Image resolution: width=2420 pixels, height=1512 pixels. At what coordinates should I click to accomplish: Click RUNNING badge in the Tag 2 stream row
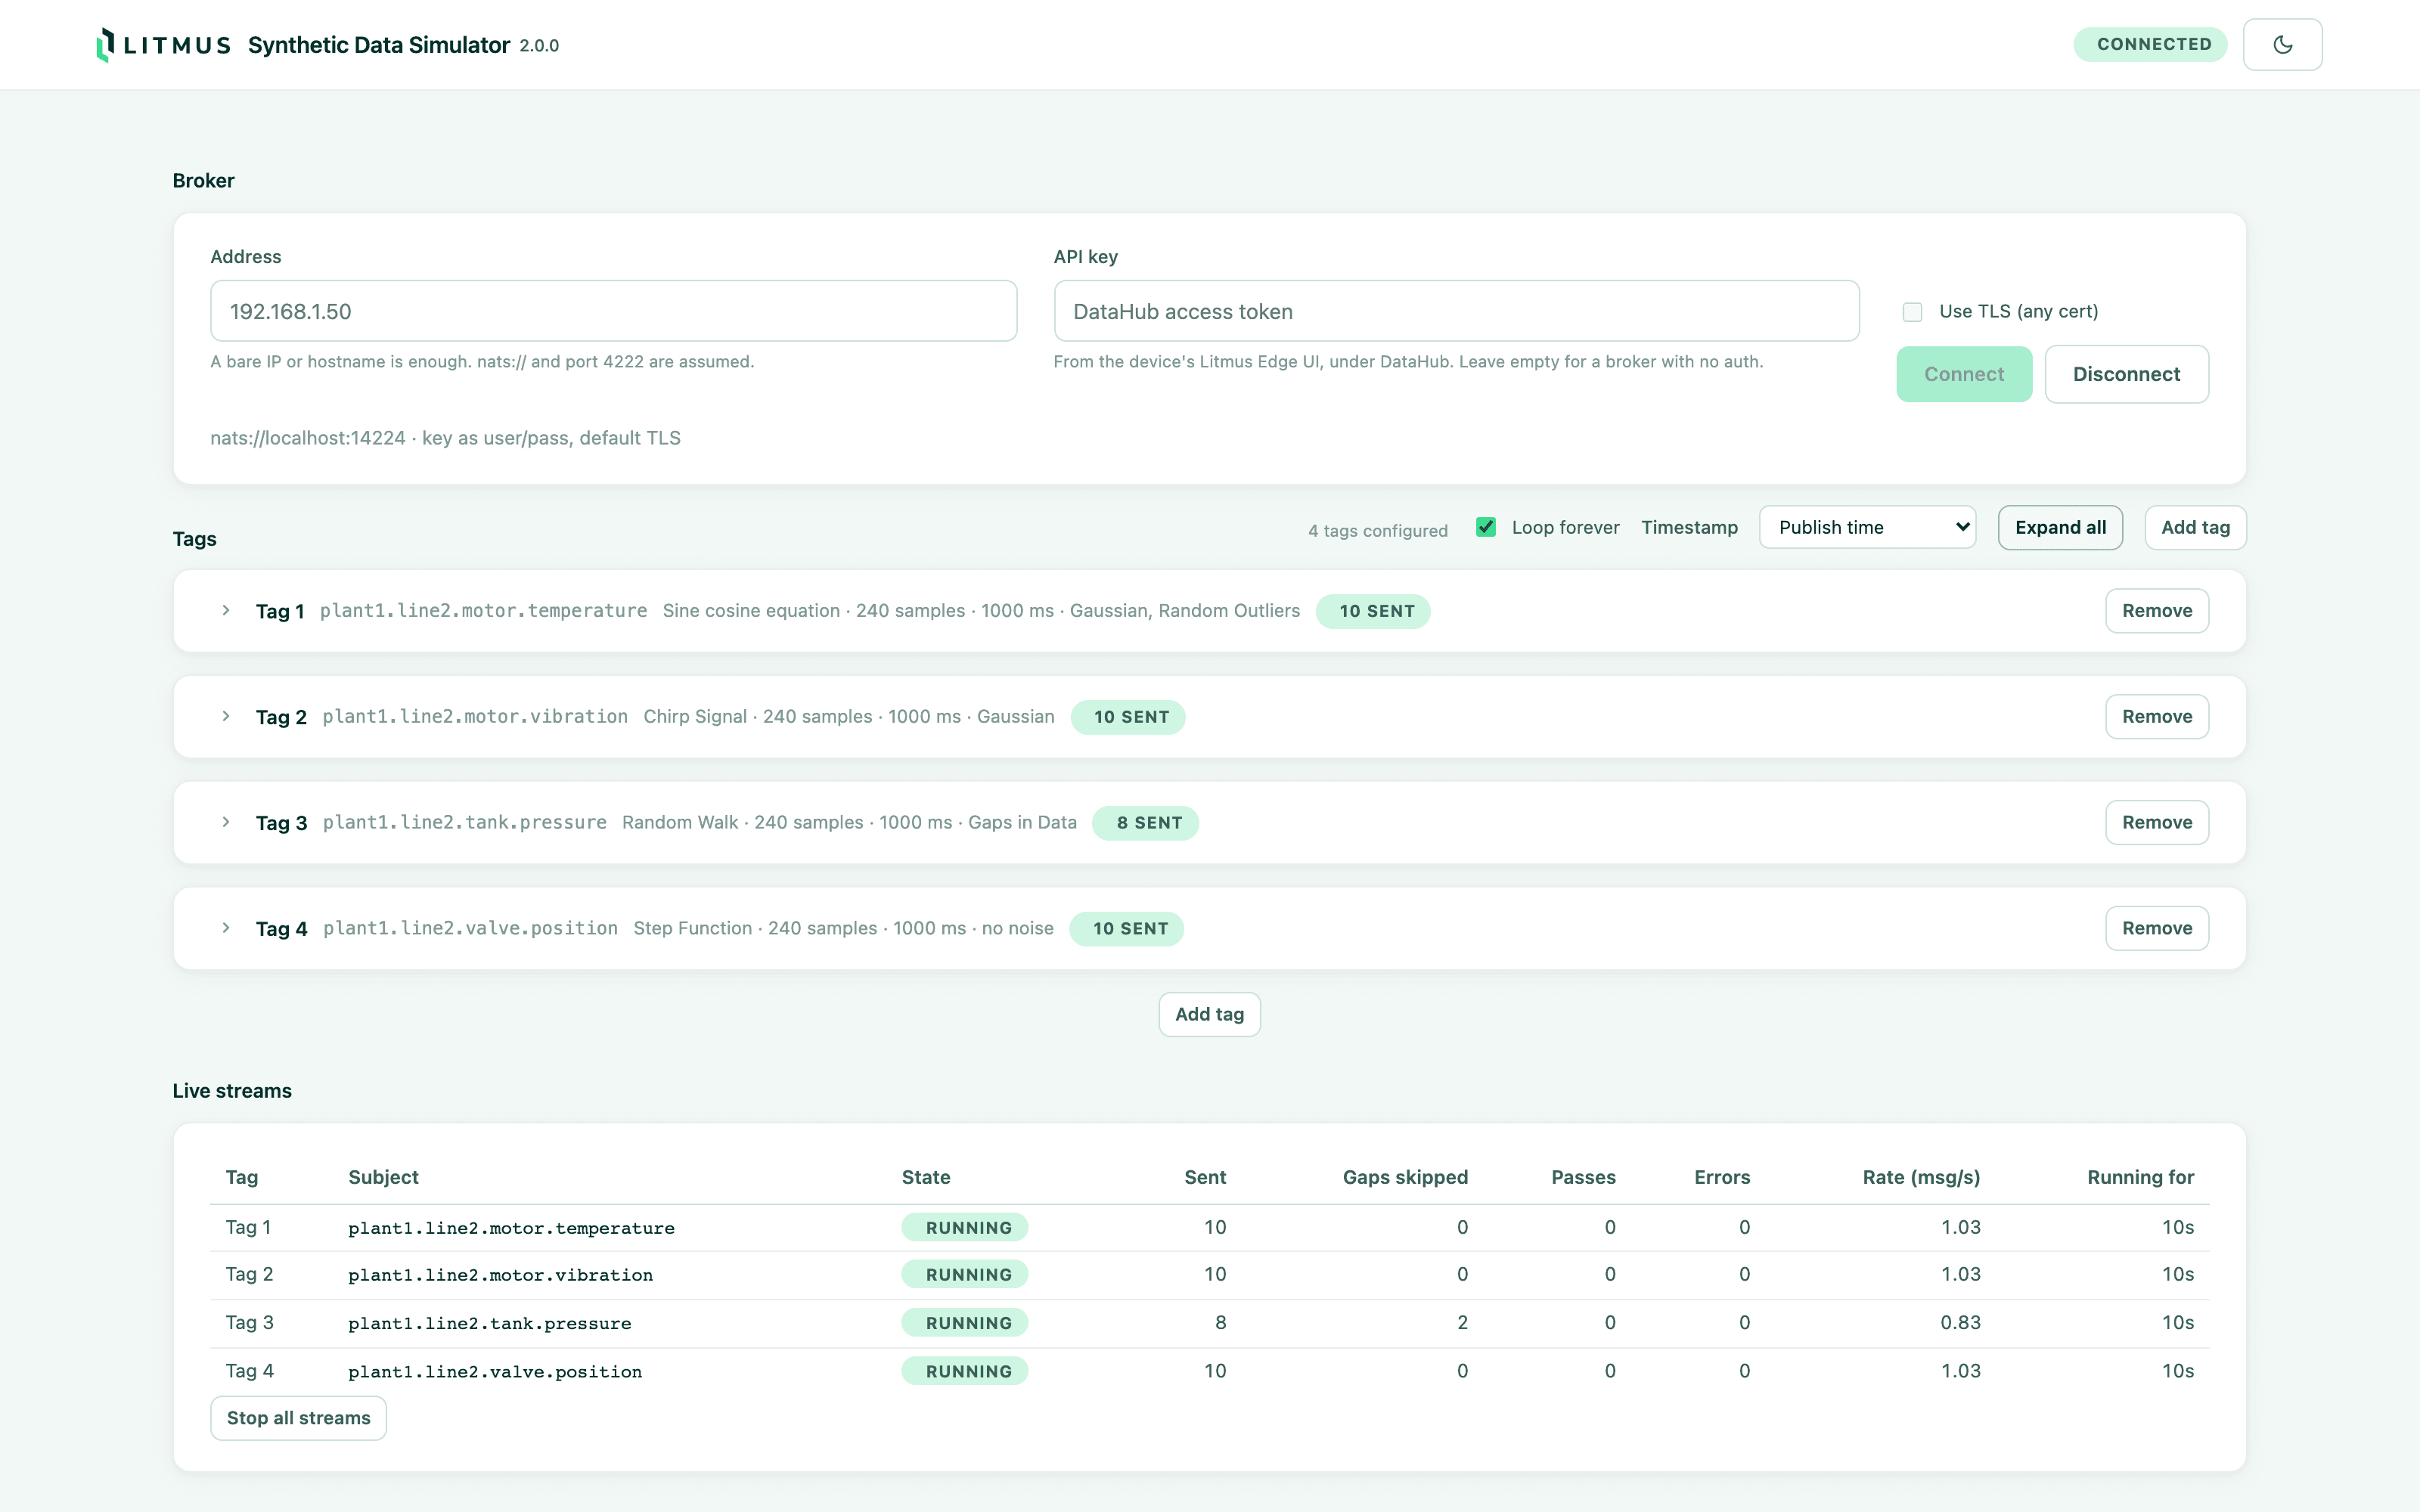click(x=964, y=1274)
